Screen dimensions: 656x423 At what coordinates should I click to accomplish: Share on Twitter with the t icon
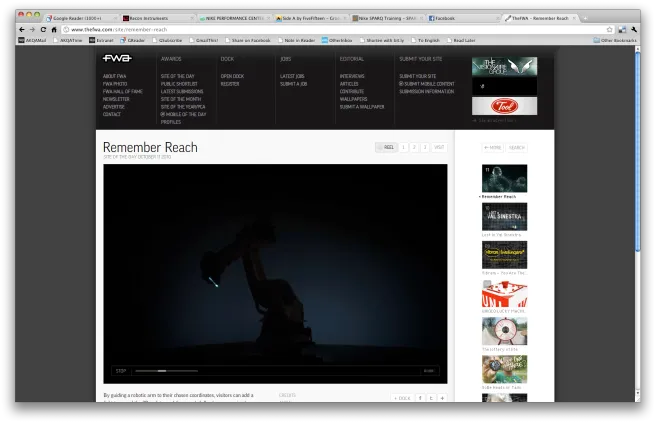pos(431,398)
